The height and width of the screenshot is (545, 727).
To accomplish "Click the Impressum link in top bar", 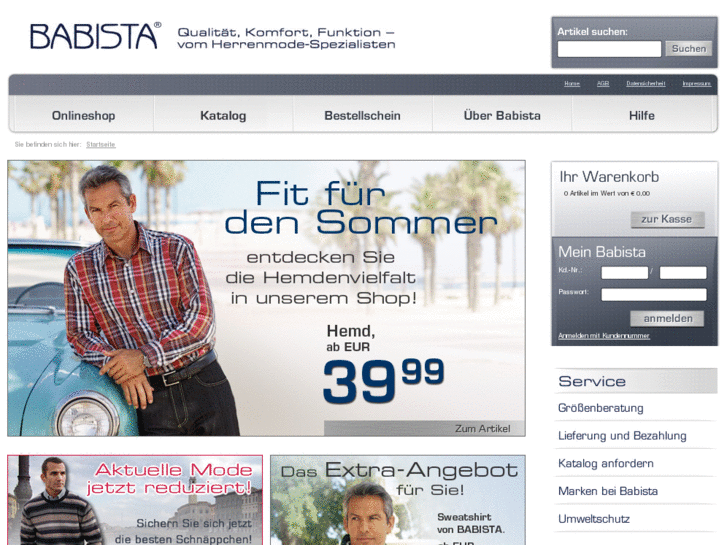I will (696, 83).
